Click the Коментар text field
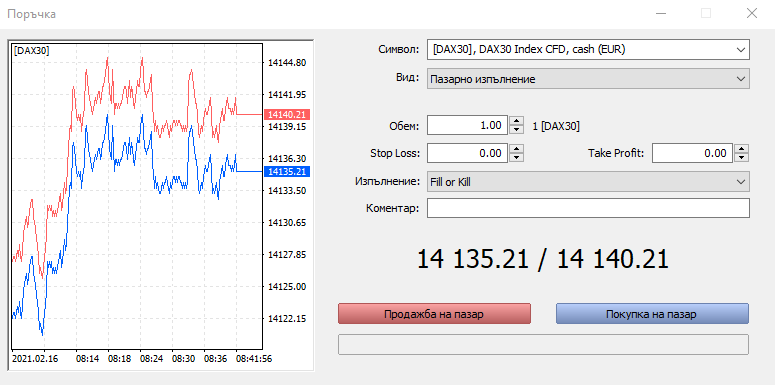Image resolution: width=775 pixels, height=385 pixels. 588,208
